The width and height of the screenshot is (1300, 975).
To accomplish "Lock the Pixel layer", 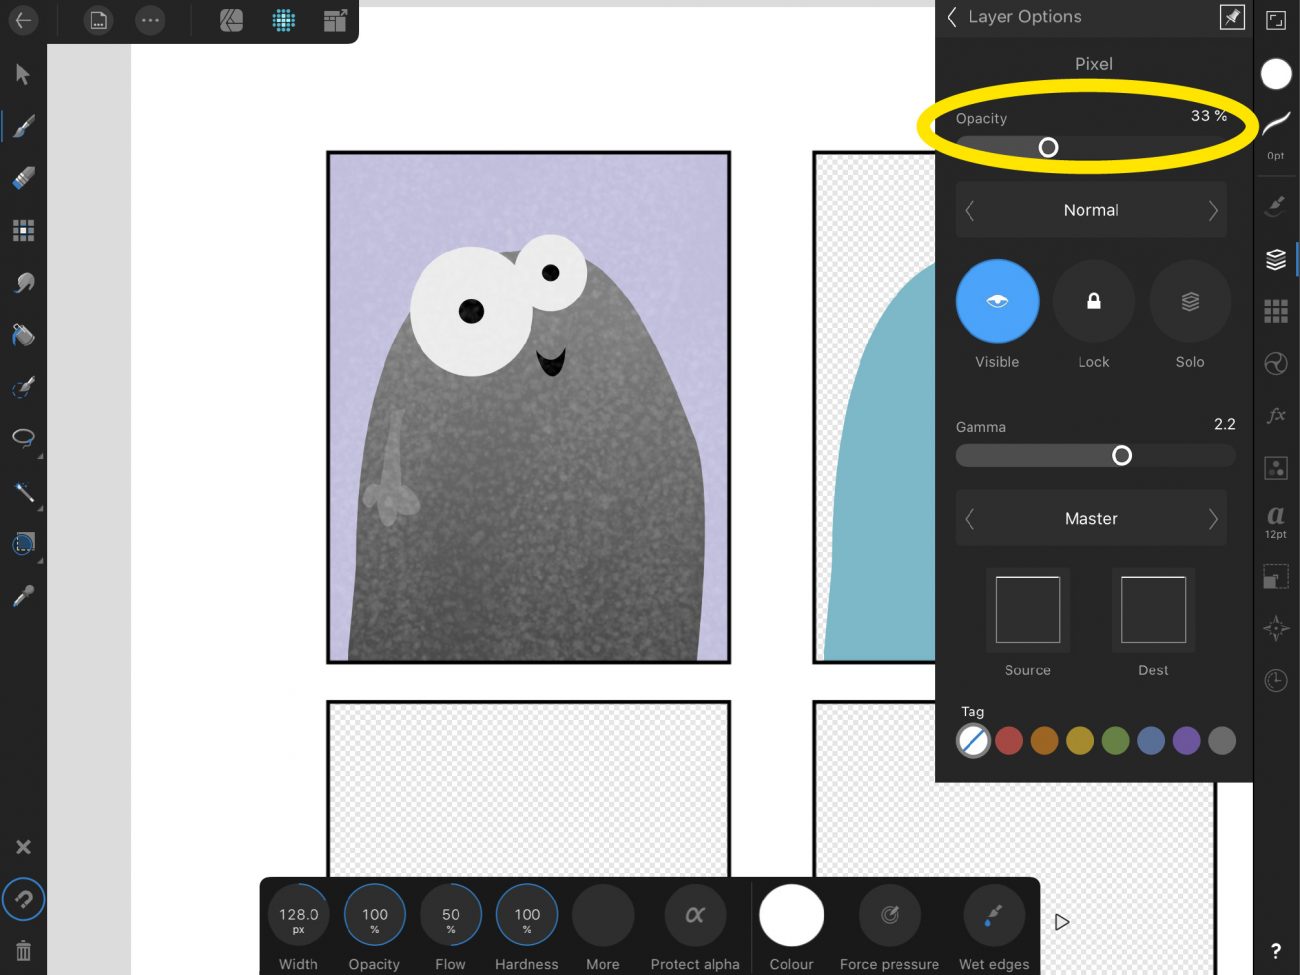I will tap(1093, 300).
